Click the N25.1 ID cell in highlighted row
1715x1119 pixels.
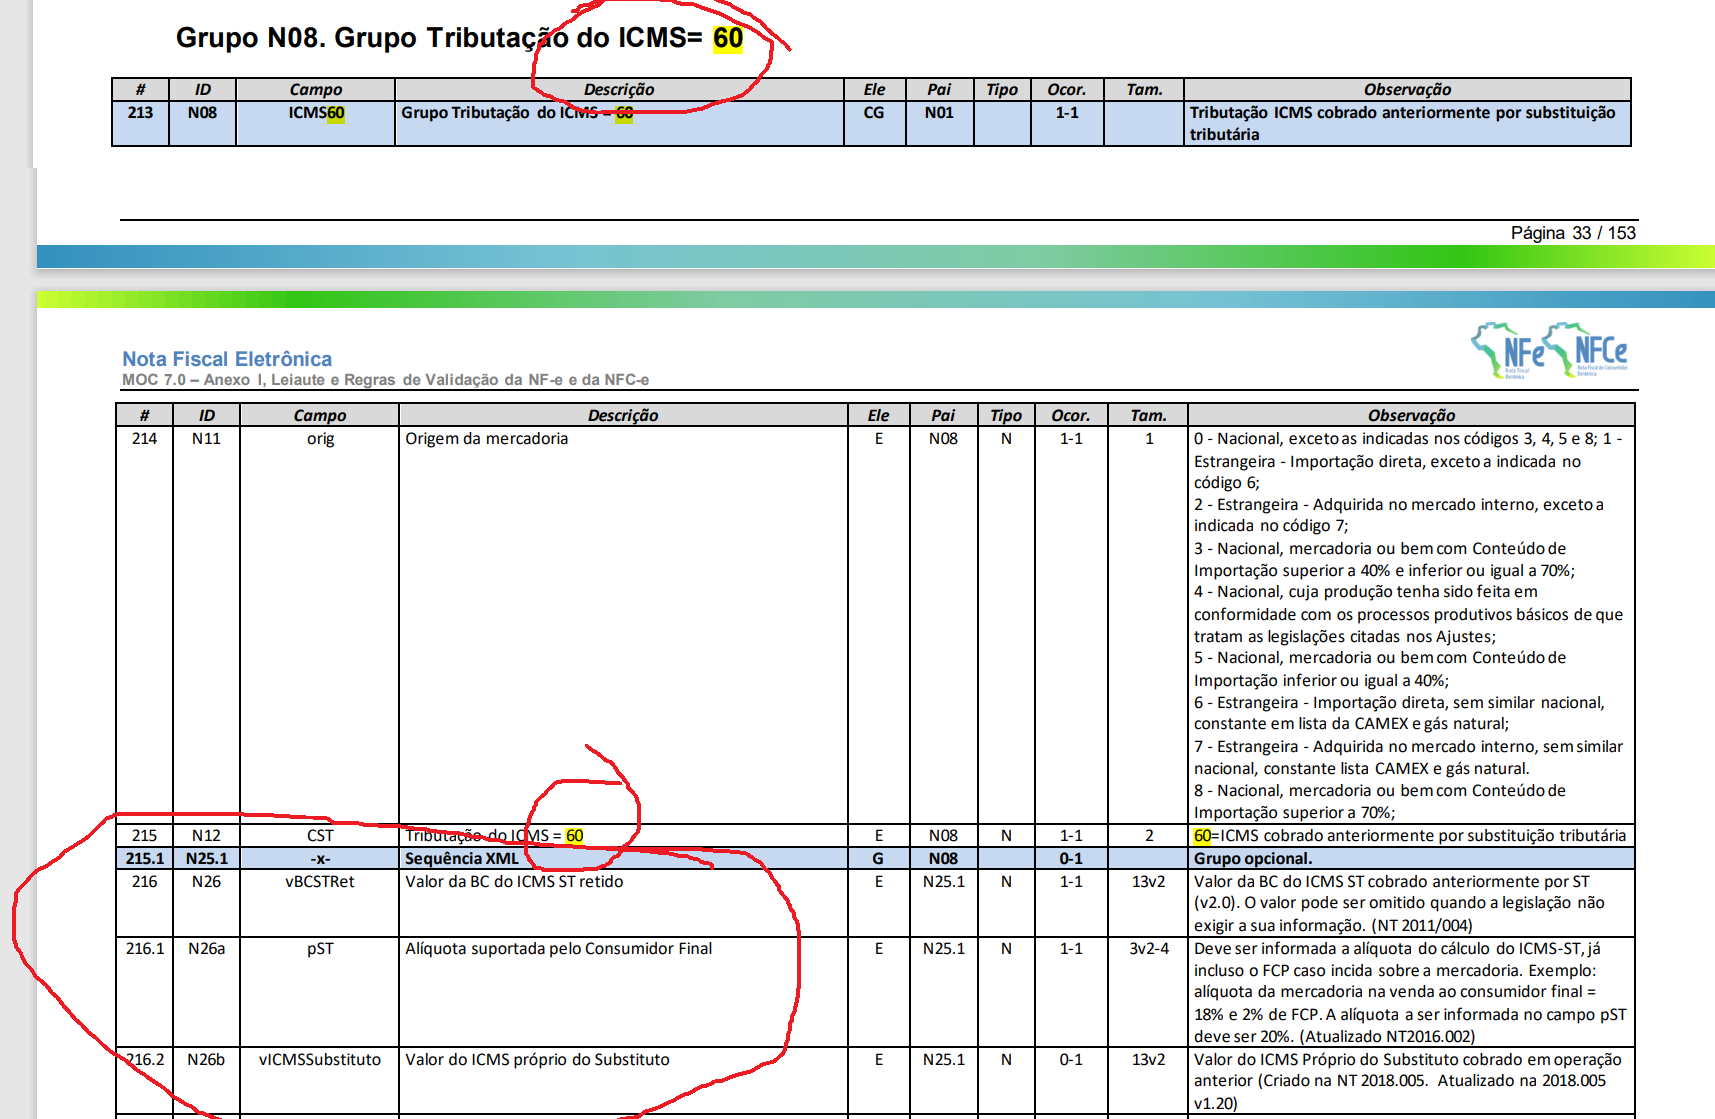click(x=207, y=859)
